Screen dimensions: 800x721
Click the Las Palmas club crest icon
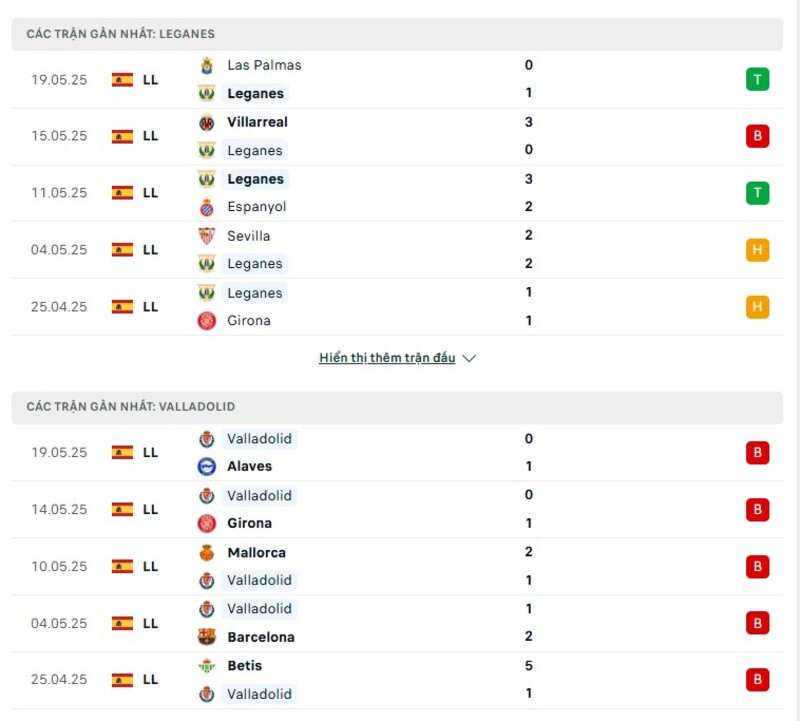click(207, 65)
